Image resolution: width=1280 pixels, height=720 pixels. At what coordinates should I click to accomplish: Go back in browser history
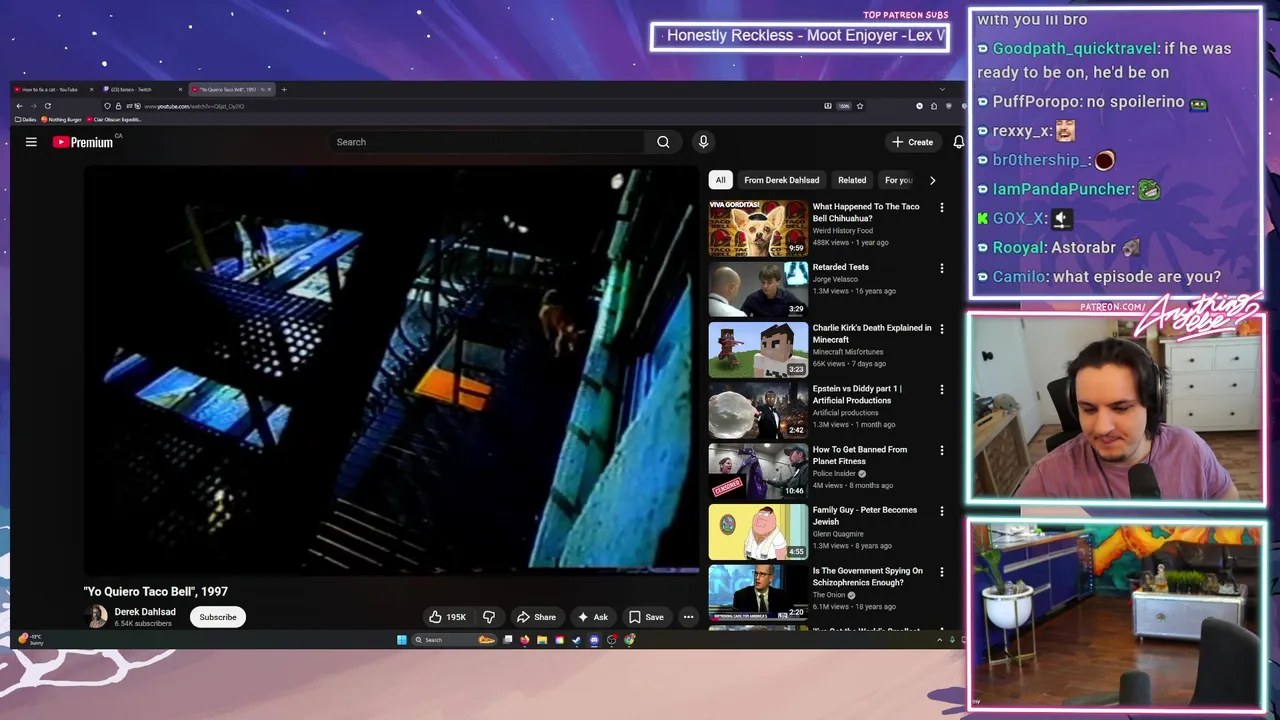pyautogui.click(x=19, y=106)
